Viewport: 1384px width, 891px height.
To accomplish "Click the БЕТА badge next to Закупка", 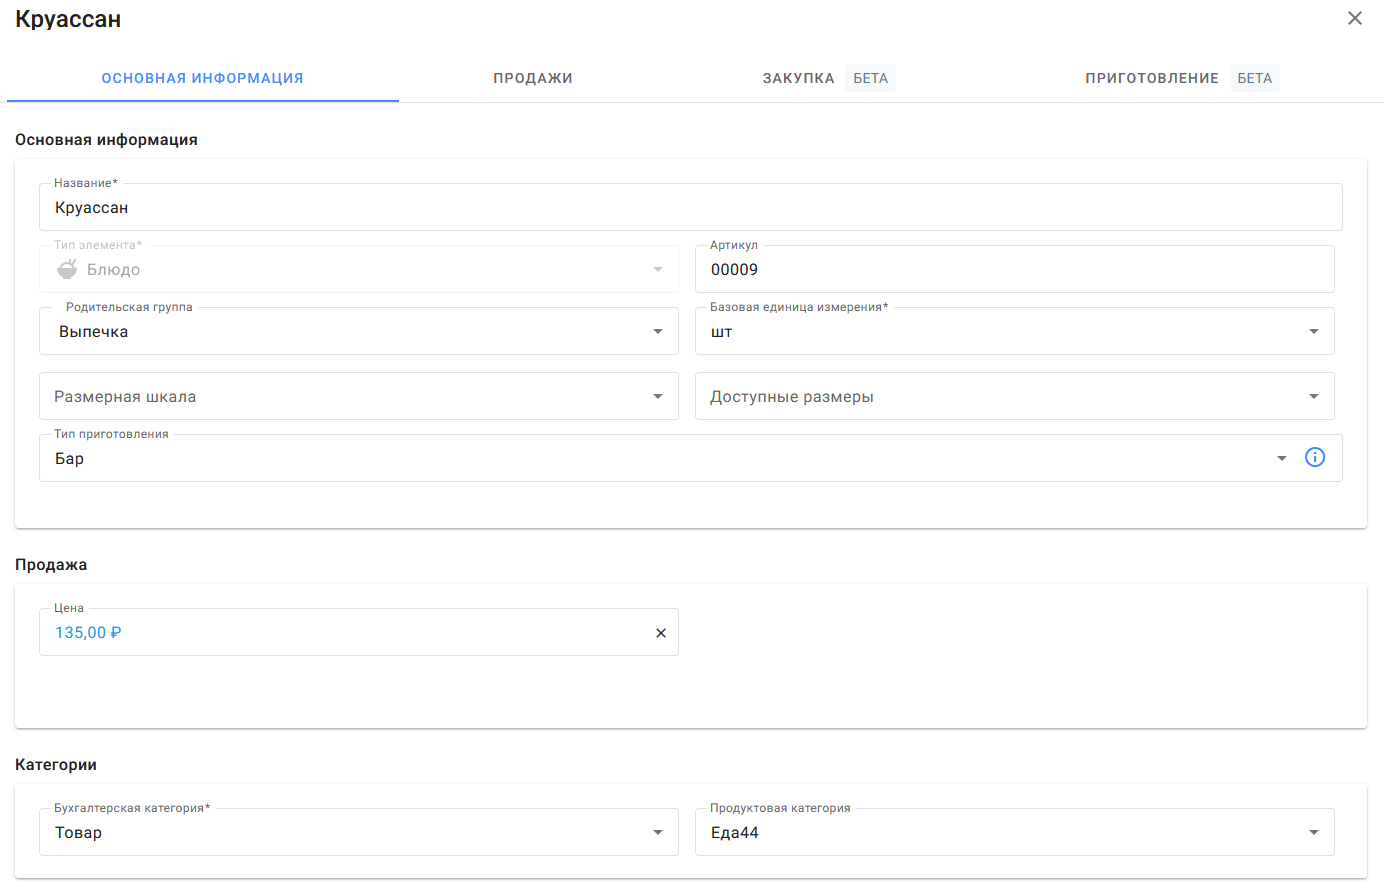I will tap(870, 78).
